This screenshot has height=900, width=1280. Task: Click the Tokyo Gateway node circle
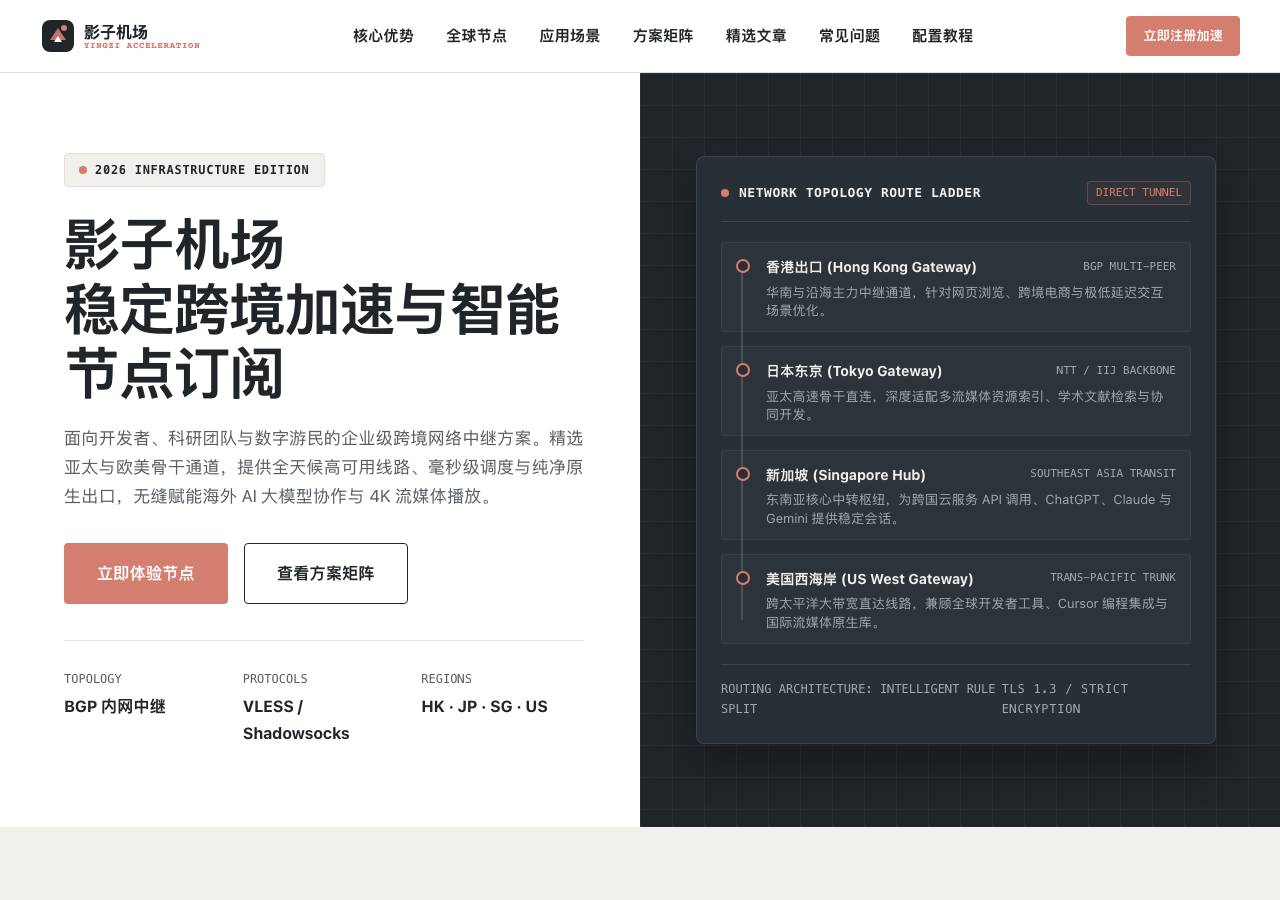(x=743, y=370)
